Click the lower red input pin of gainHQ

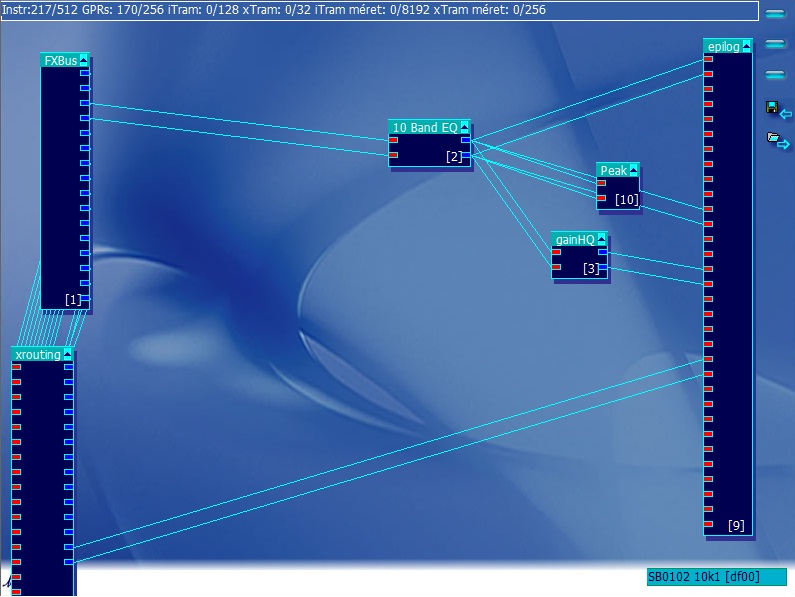pos(556,267)
